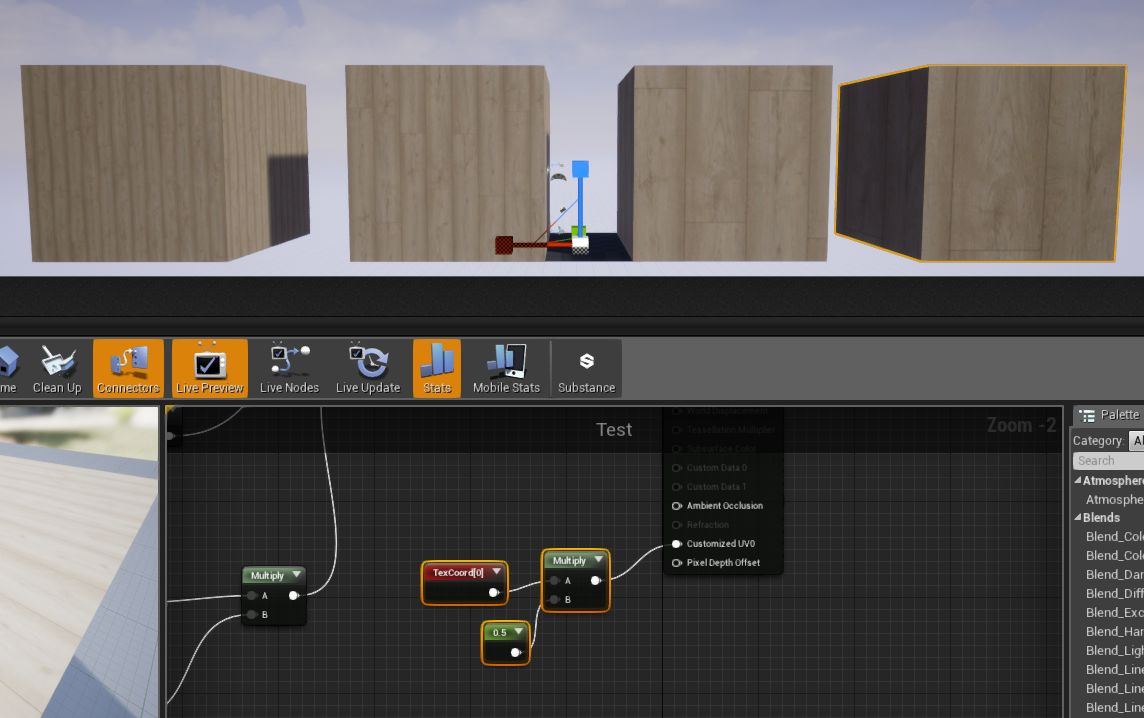Select the highlighted rightmost wooden cube

(x=980, y=163)
